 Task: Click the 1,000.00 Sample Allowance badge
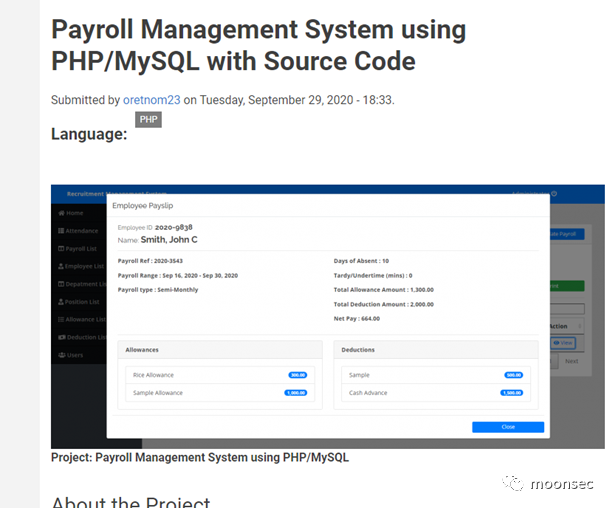296,393
